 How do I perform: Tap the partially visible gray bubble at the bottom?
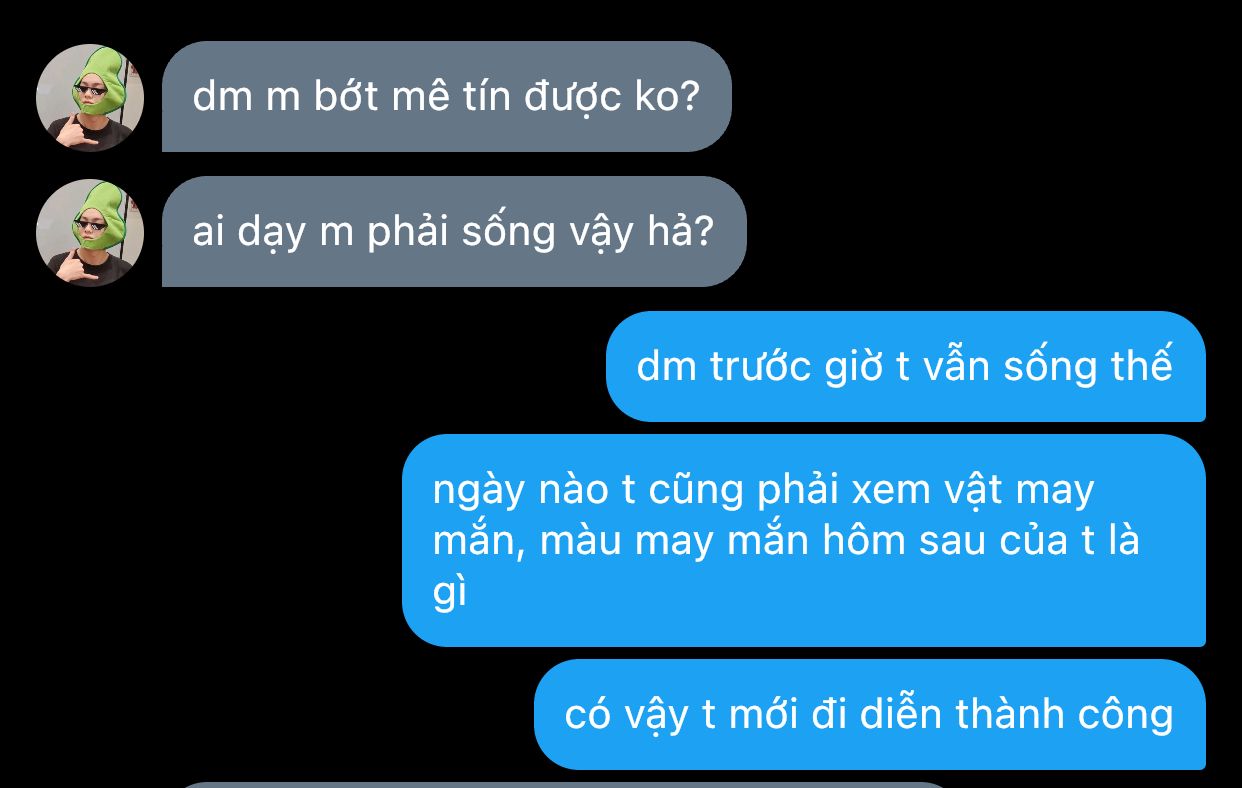(x=565, y=785)
